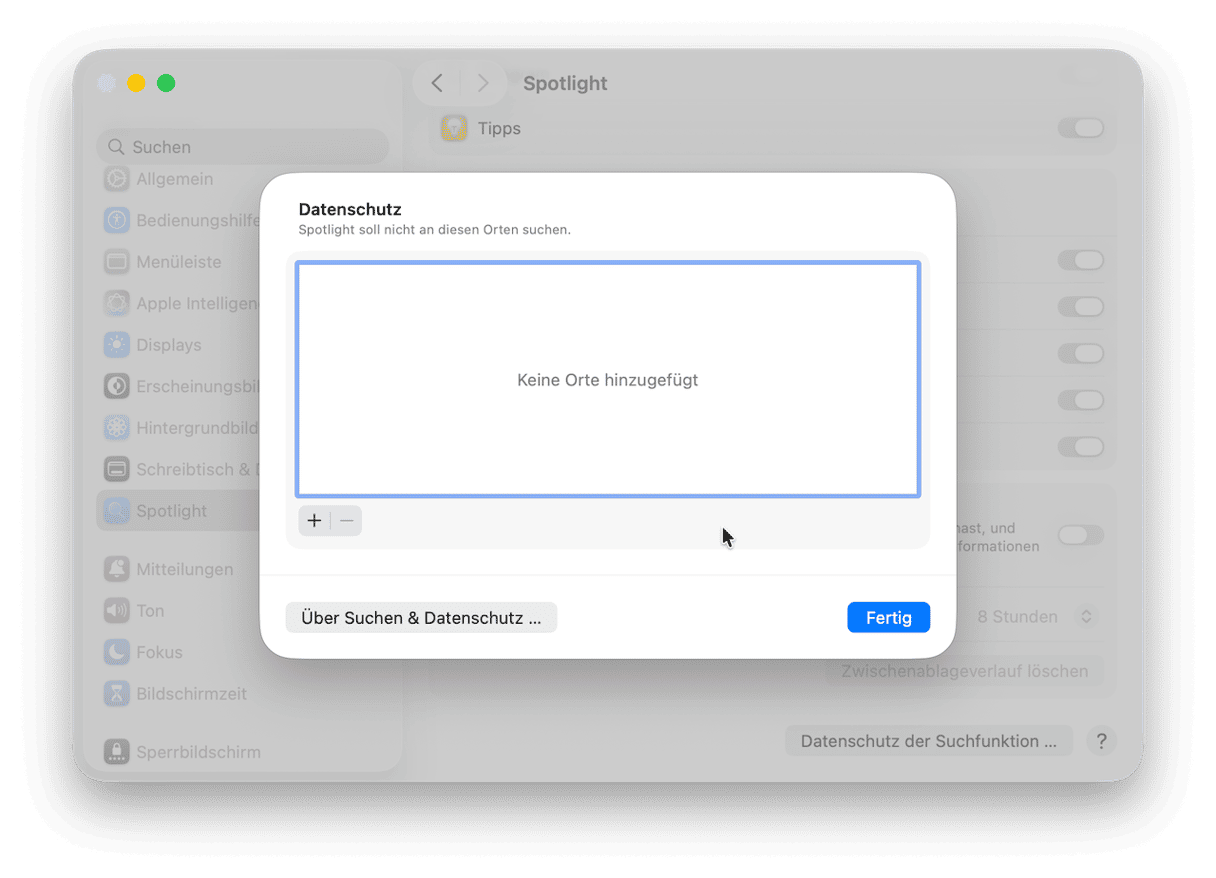The image size is (1216, 878).
Task: Open Fokus moon icon in sidebar
Action: click(x=117, y=652)
